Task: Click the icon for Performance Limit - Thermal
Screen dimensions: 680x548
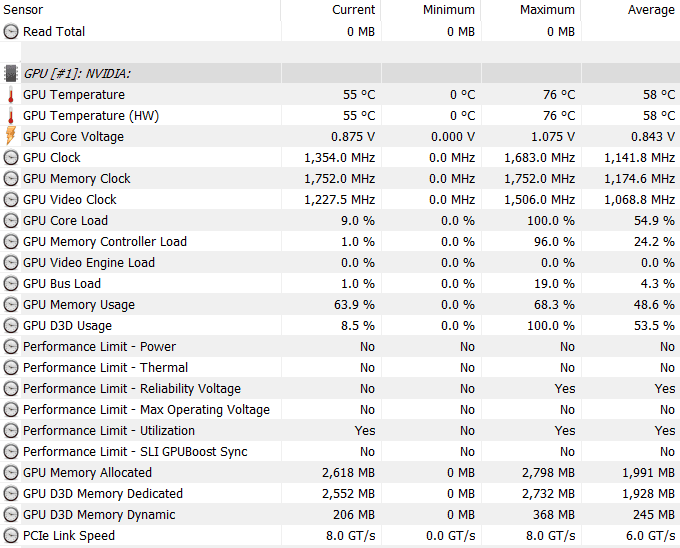Action: coord(11,368)
